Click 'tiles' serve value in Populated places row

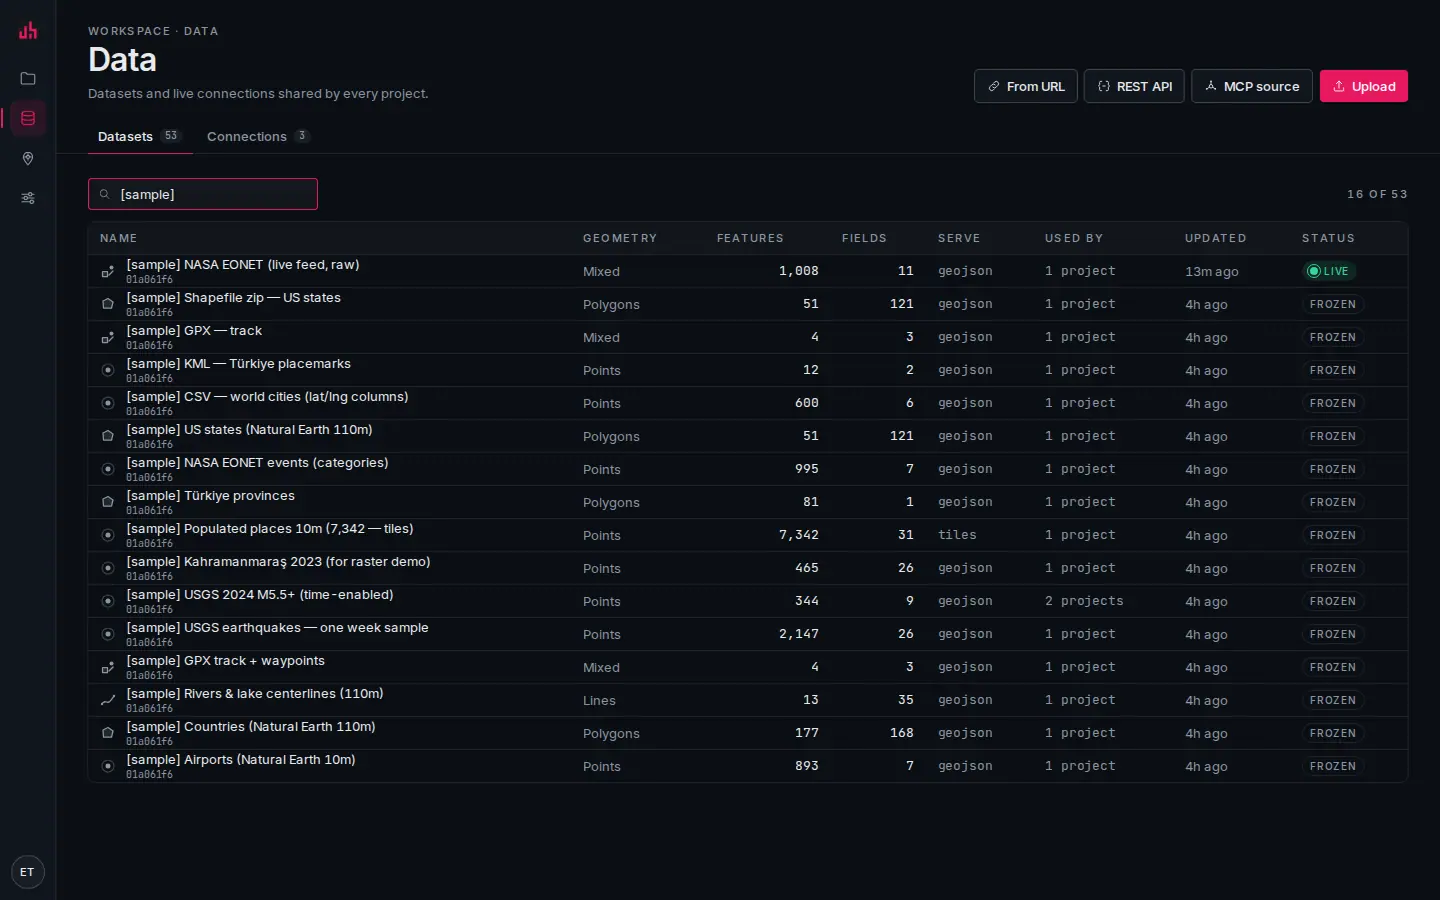(957, 535)
